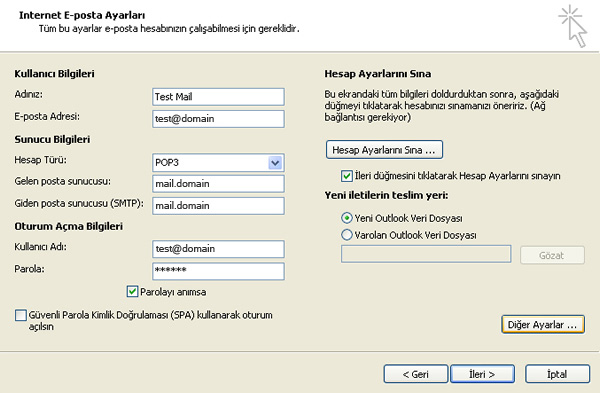Click the Adınız name input field
Image resolution: width=600 pixels, height=393 pixels.
click(218, 97)
